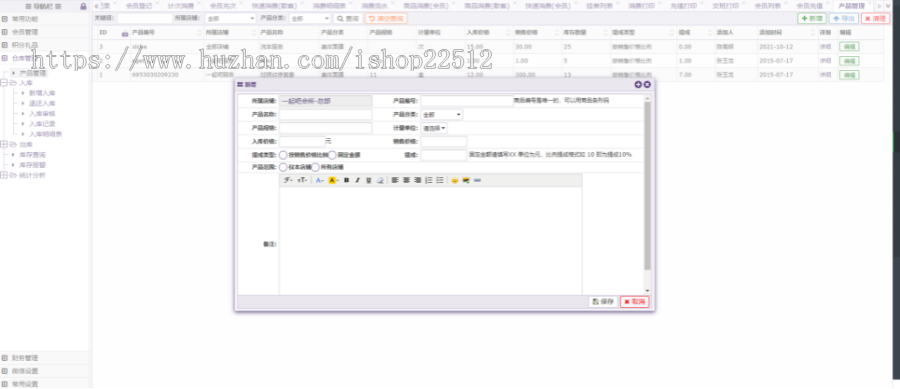Sort the table by 添加时间 column arrows
Image resolution: width=900 pixels, height=389 pixels.
coord(814,33)
